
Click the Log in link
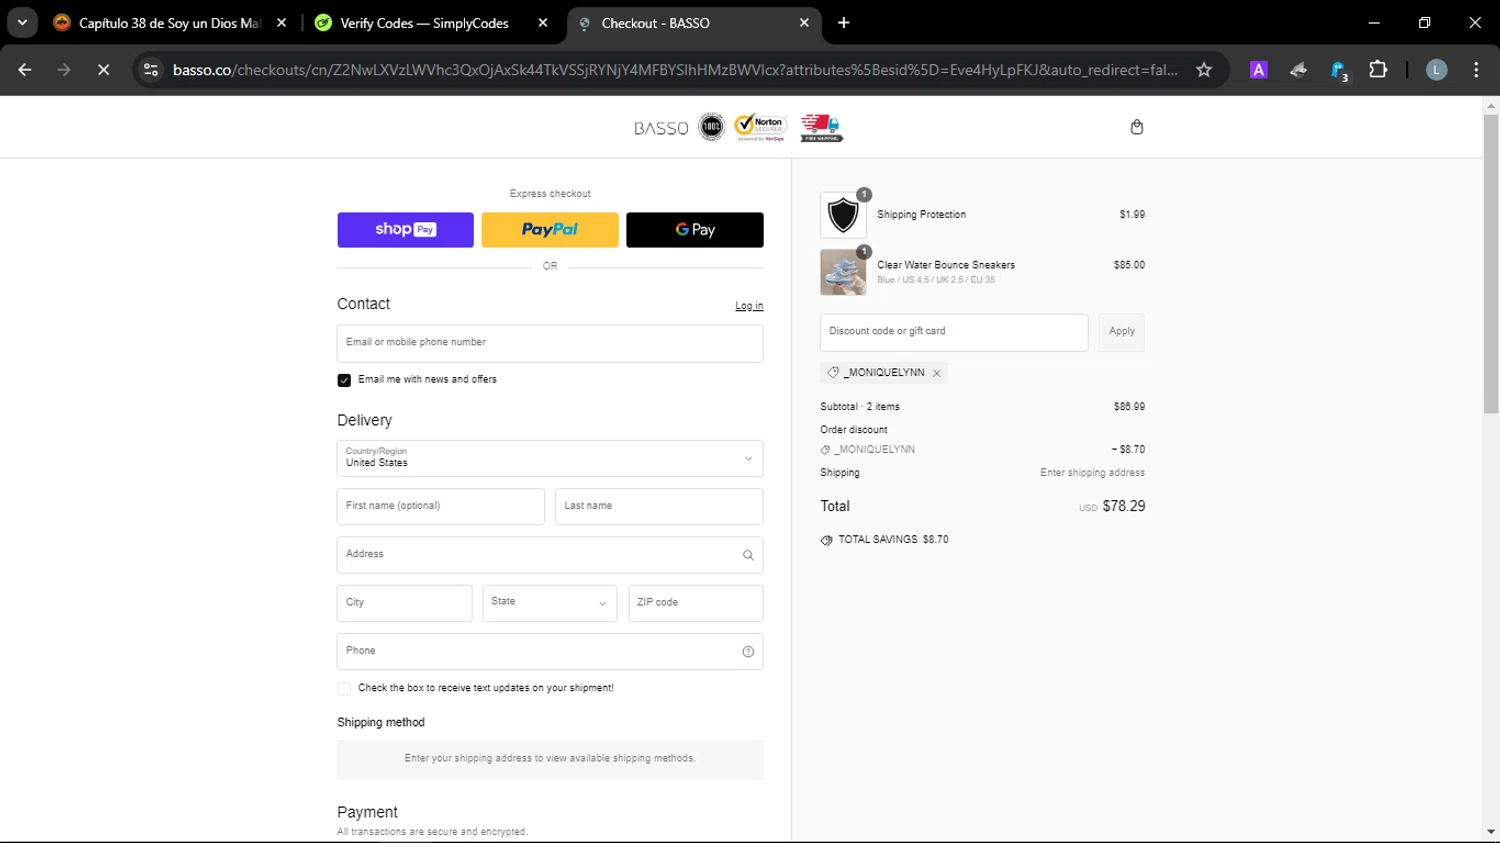click(x=749, y=306)
